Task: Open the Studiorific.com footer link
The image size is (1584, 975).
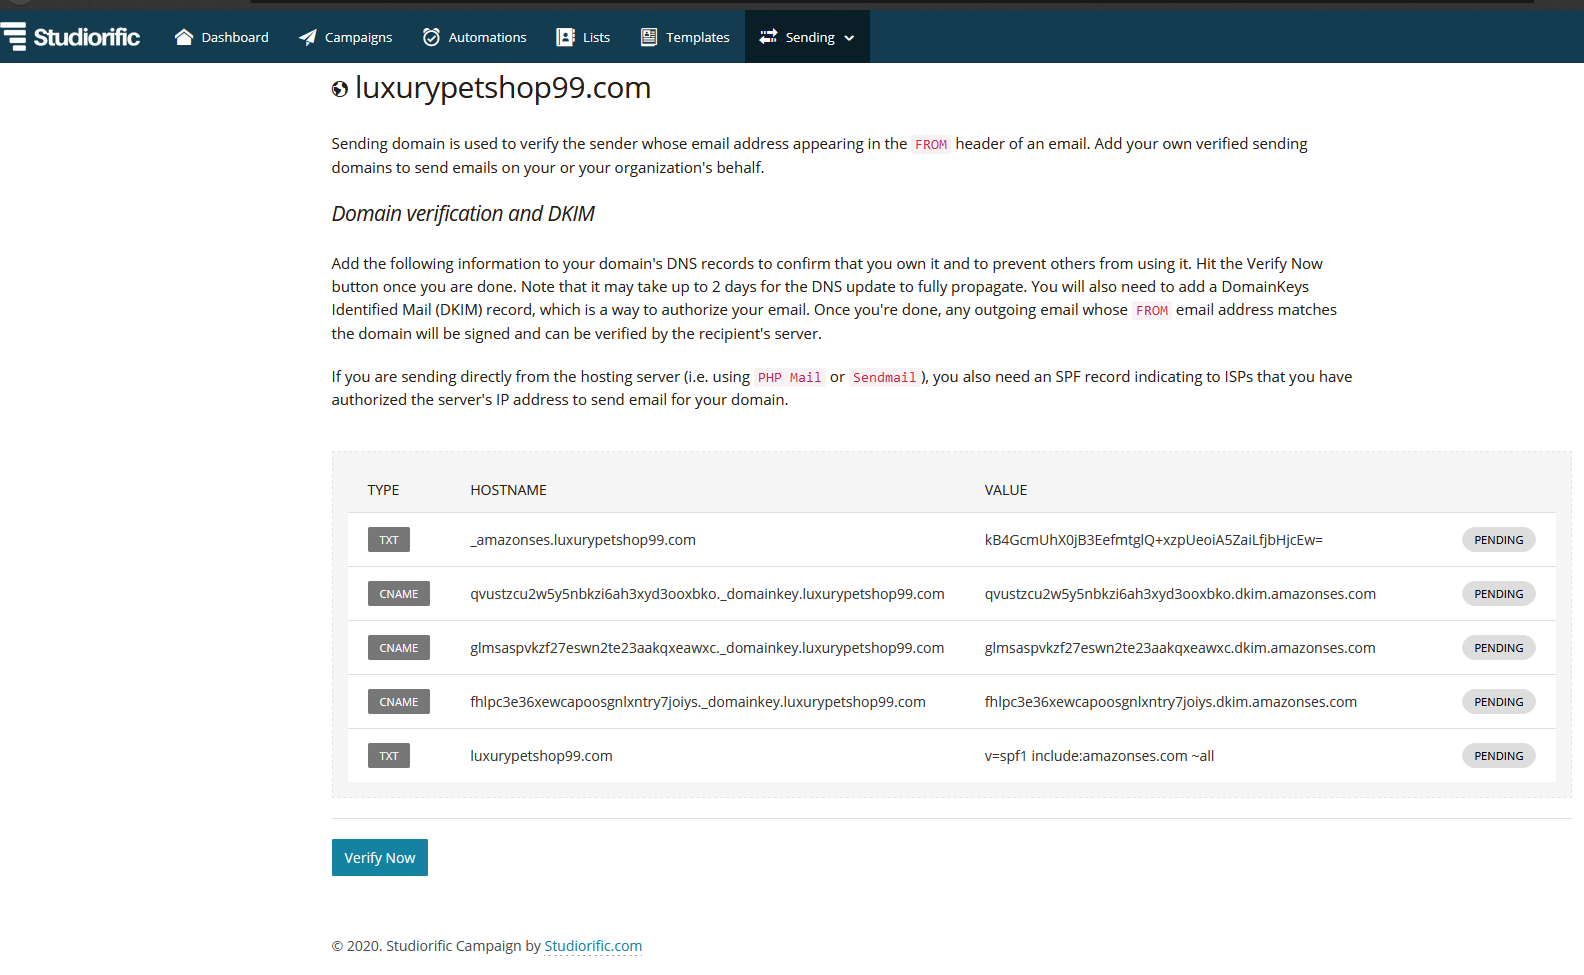Action: (x=593, y=946)
